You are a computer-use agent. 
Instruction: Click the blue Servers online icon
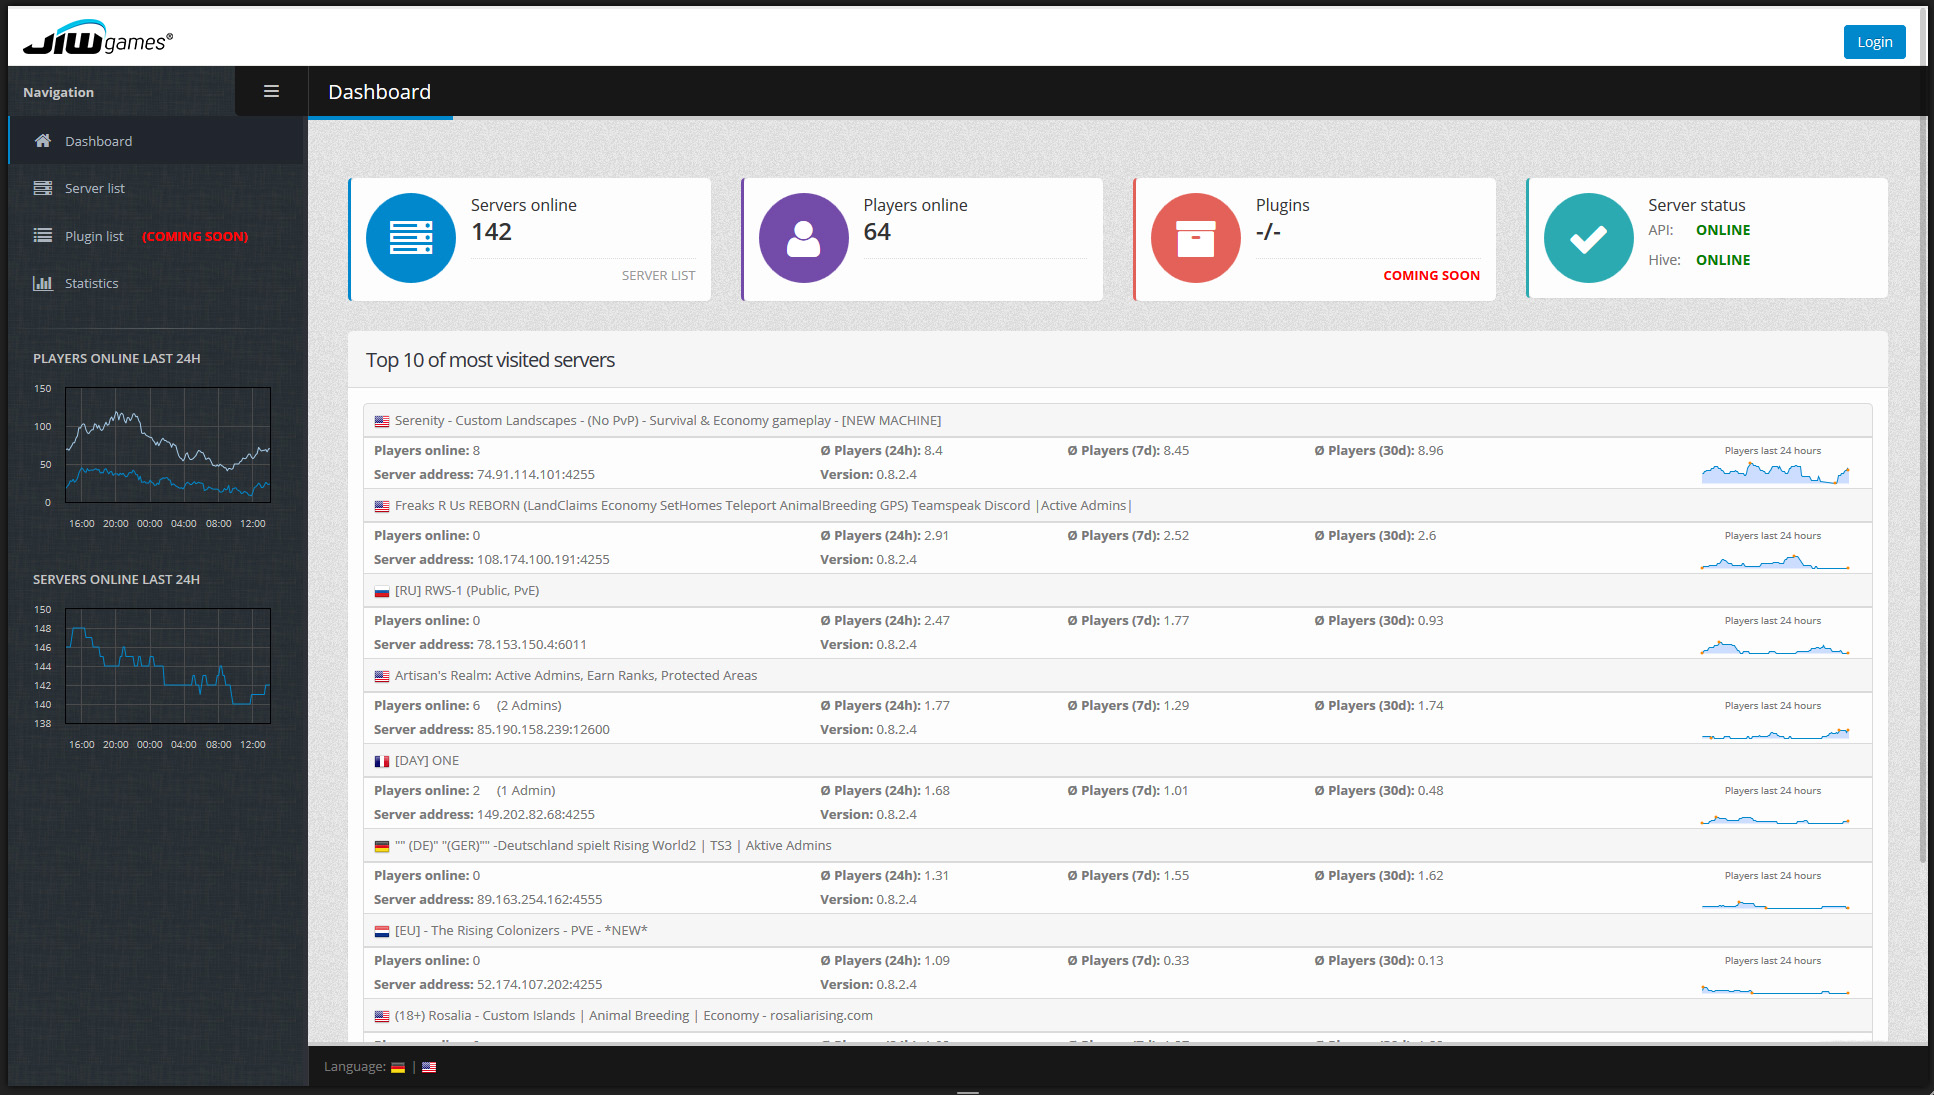[411, 238]
